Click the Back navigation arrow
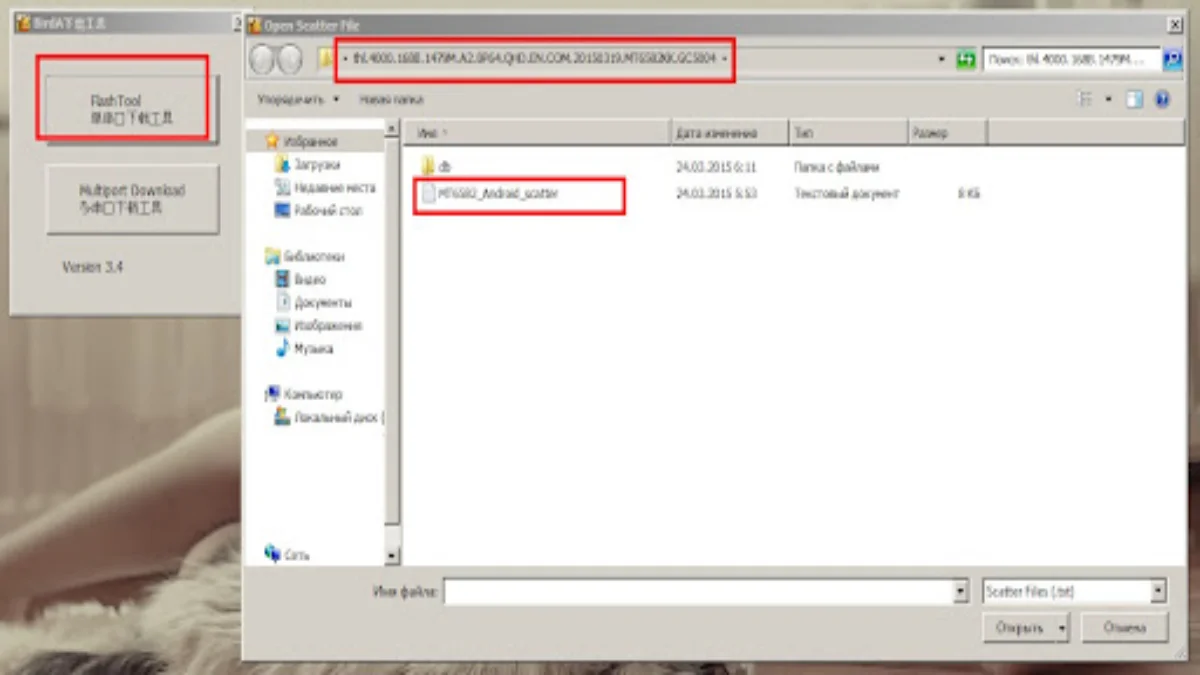Viewport: 1200px width, 675px height. tap(261, 60)
